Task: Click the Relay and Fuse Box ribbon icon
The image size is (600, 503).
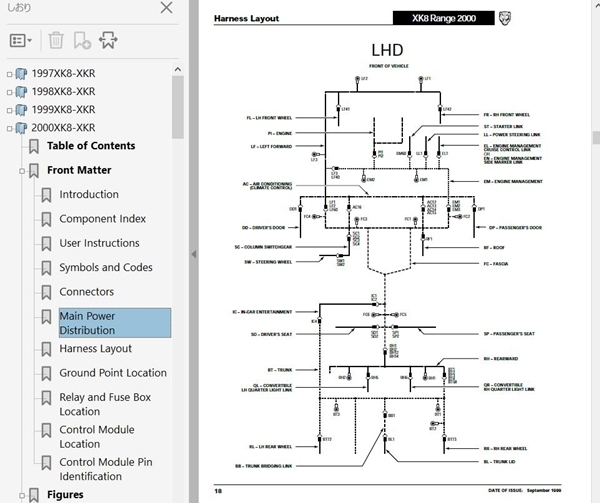Action: click(46, 398)
